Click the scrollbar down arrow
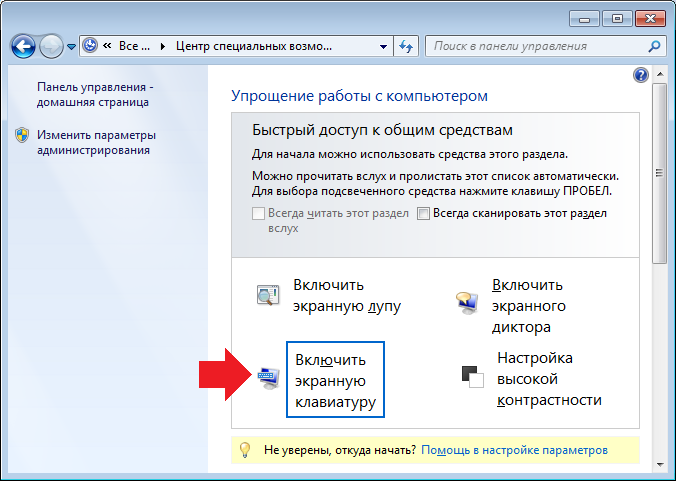 [660, 465]
